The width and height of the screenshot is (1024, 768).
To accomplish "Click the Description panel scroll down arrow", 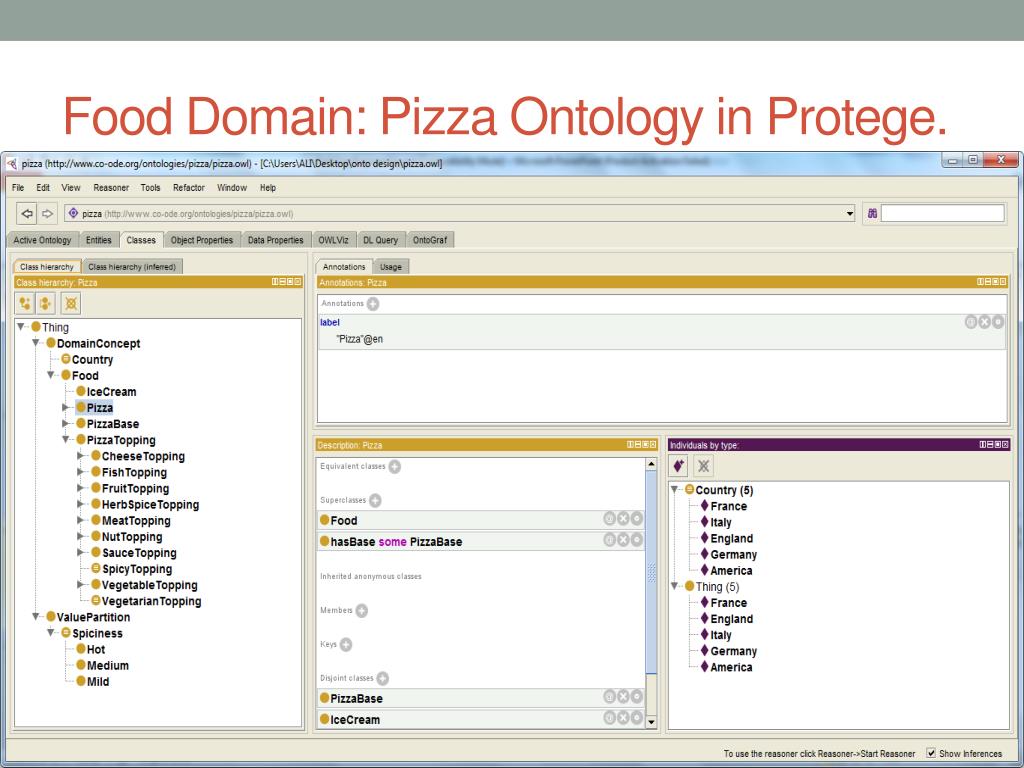I will [650, 722].
